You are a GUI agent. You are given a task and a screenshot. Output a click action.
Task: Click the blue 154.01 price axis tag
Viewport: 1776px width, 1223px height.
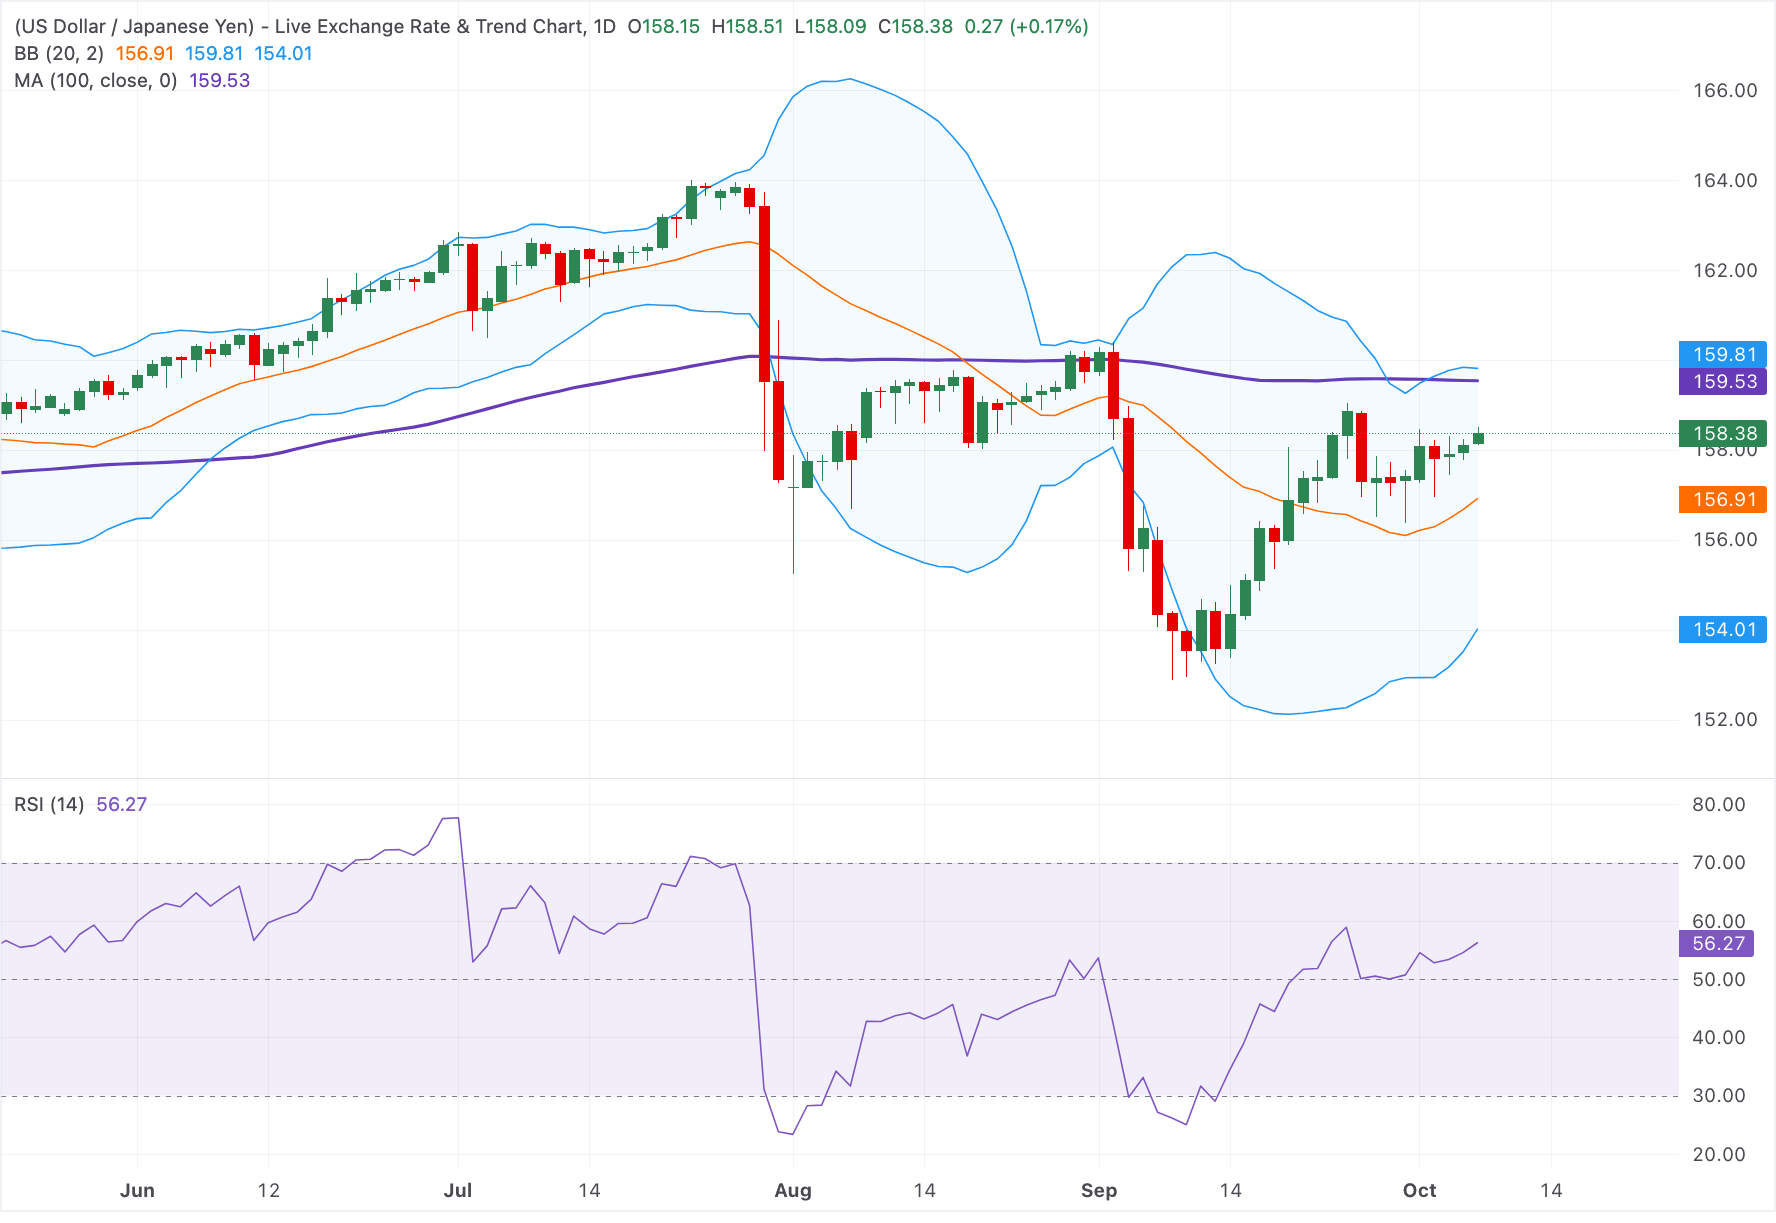pyautogui.click(x=1724, y=629)
